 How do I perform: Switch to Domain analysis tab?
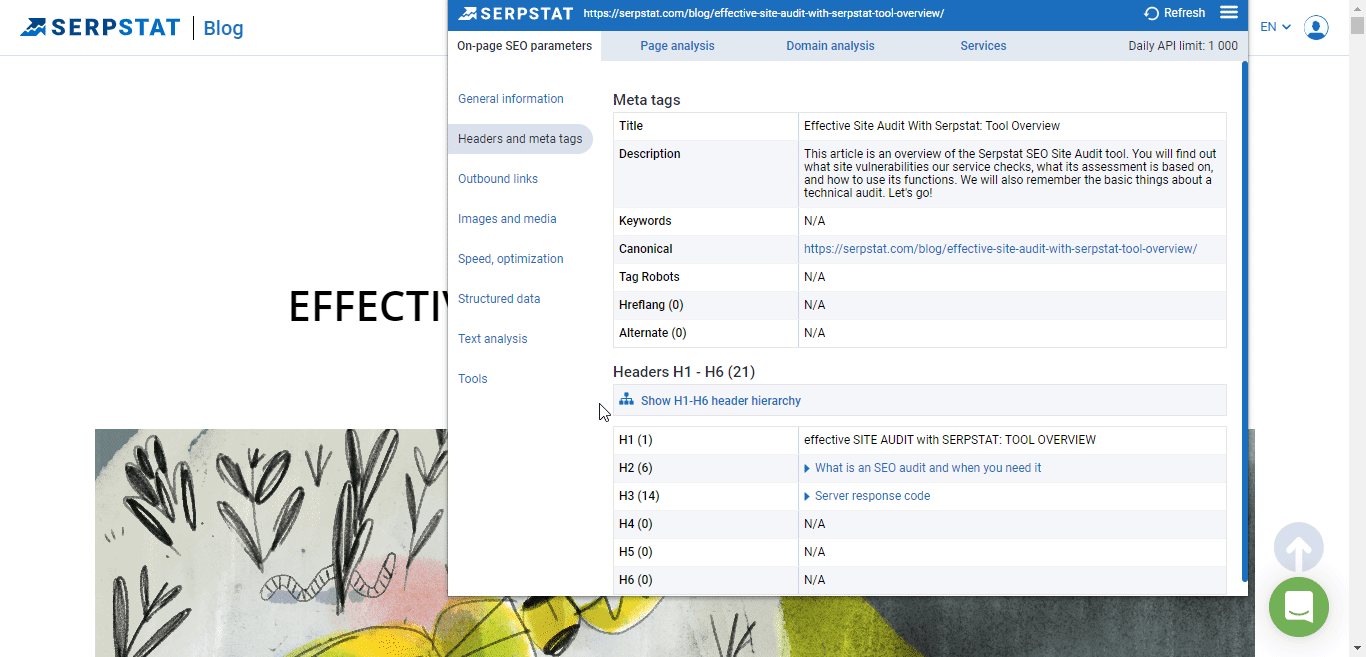pyautogui.click(x=830, y=46)
